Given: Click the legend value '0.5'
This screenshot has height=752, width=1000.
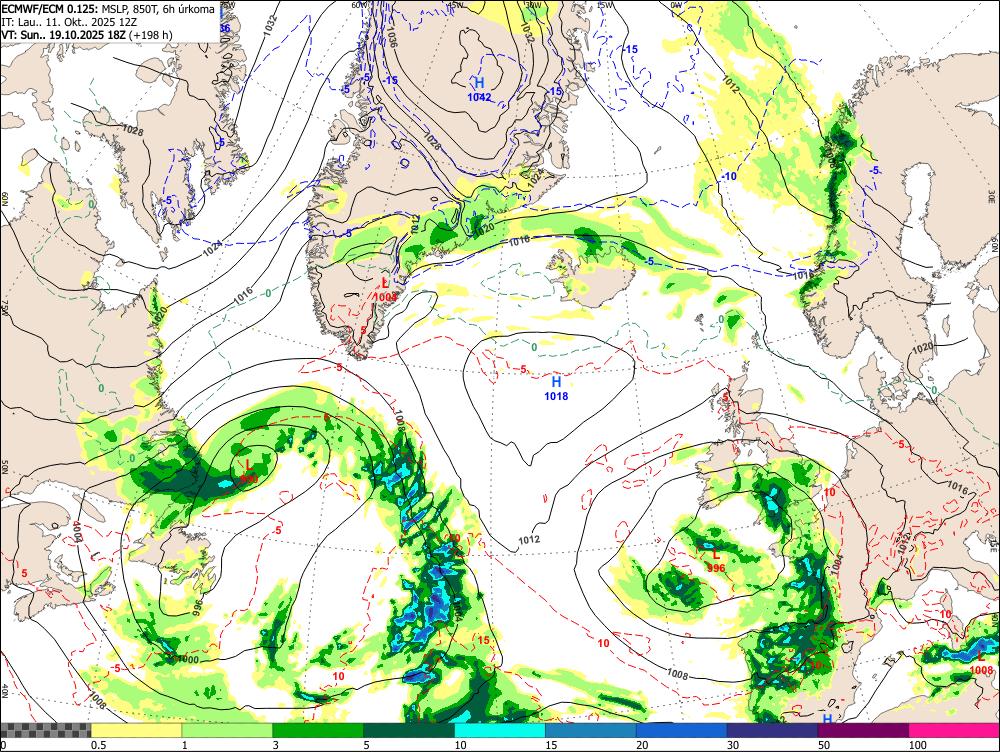Looking at the screenshot, I should pyautogui.click(x=98, y=745).
